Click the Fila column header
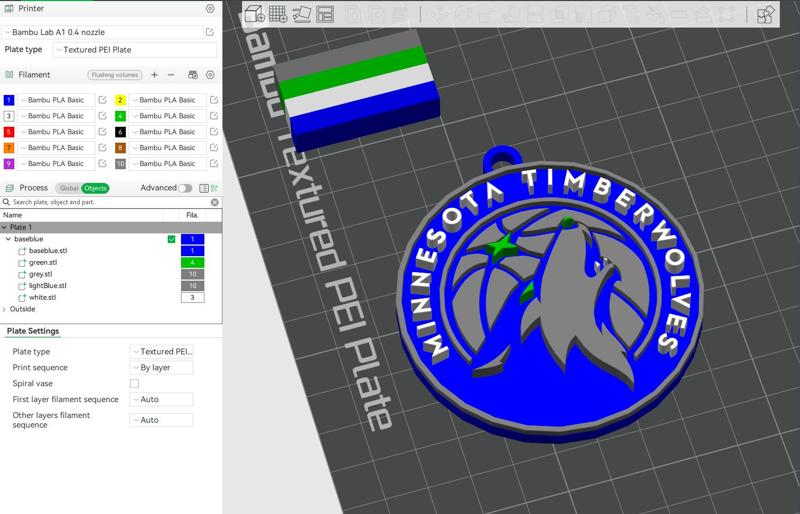The image size is (800, 514). [x=192, y=215]
